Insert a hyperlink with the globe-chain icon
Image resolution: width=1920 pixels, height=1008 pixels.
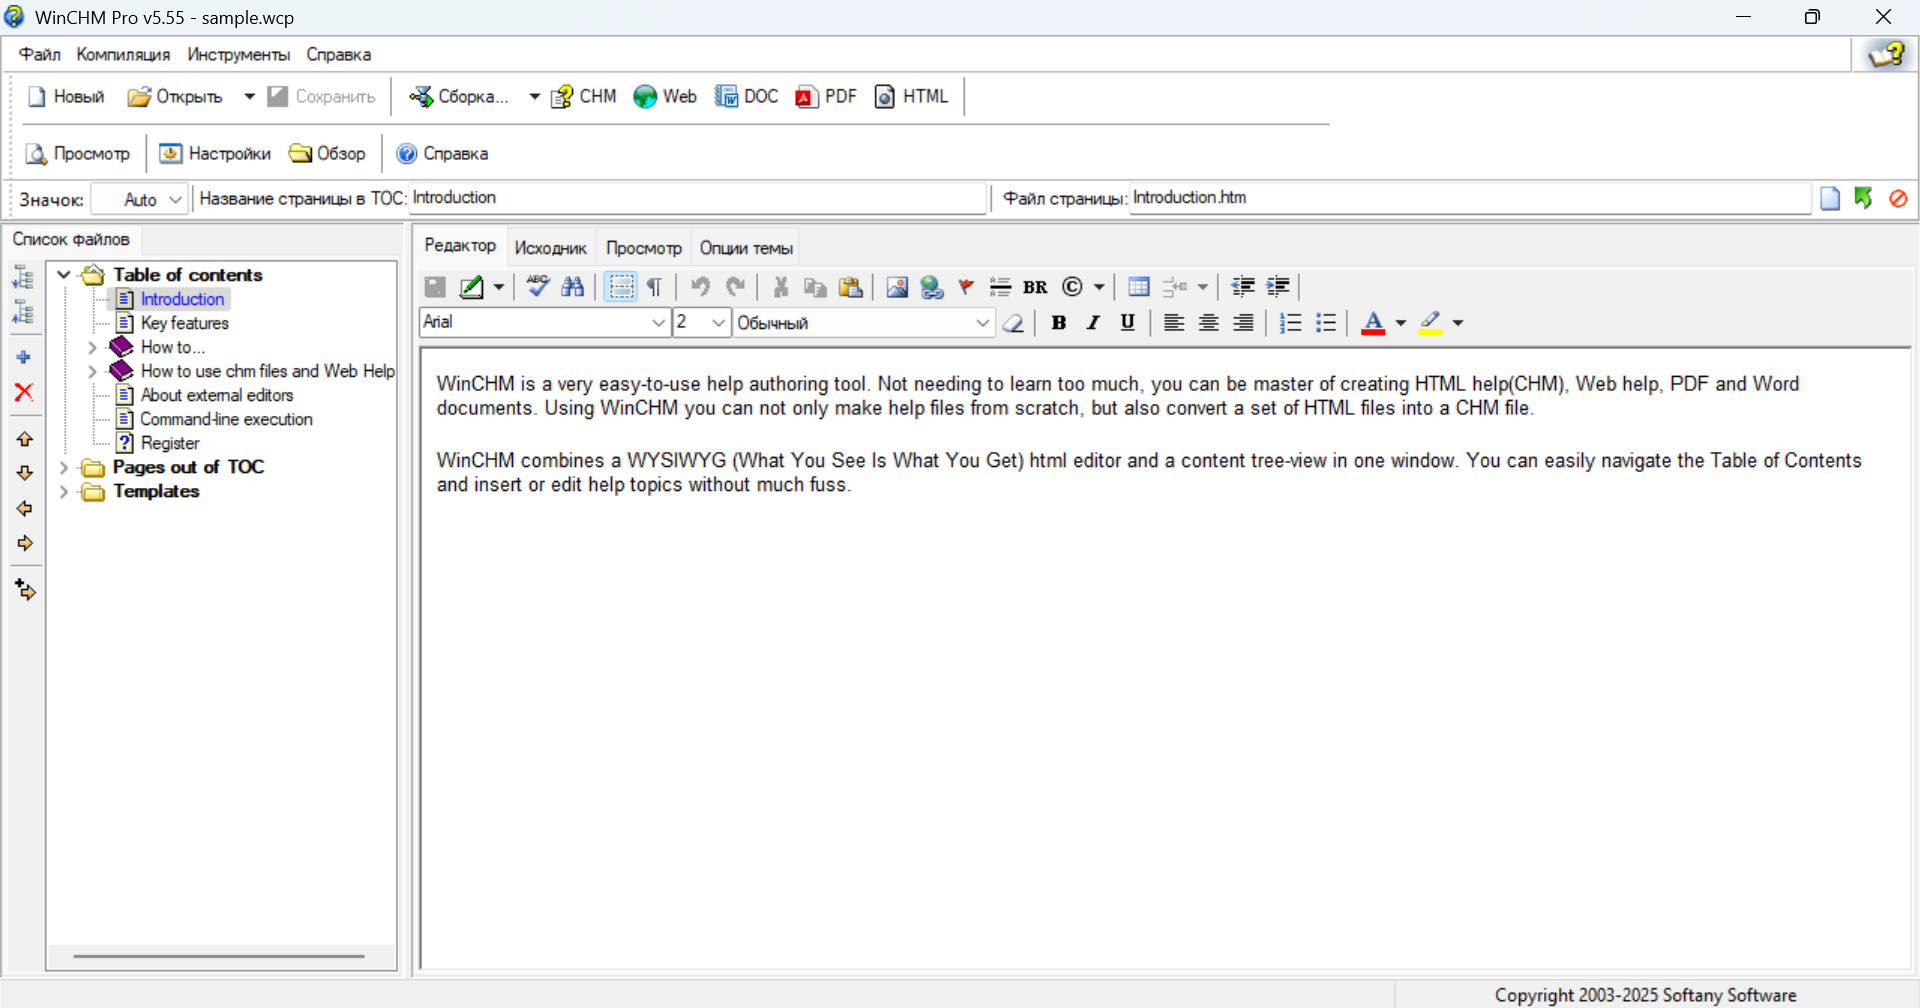[932, 287]
